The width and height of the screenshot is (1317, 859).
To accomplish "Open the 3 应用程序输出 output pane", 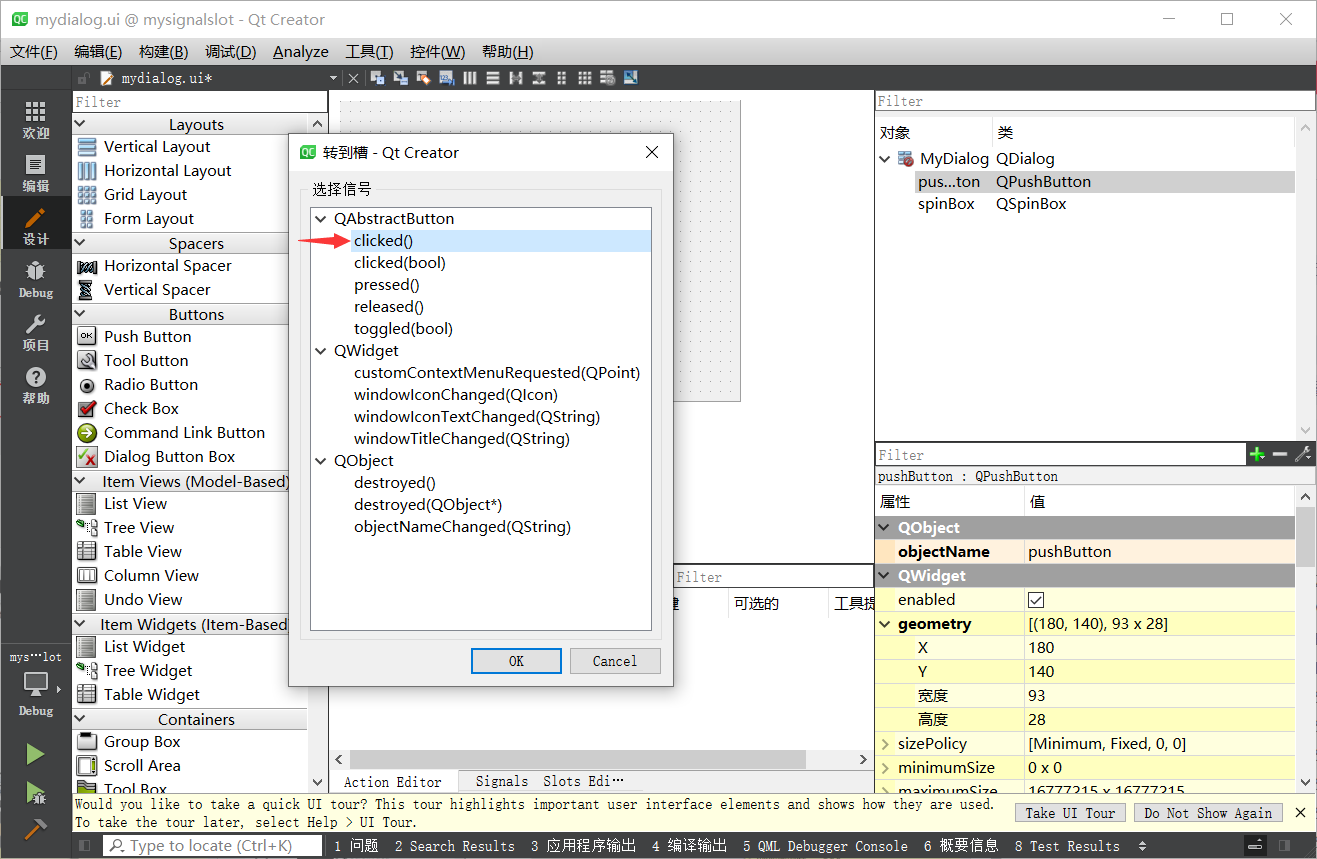I will (x=583, y=846).
